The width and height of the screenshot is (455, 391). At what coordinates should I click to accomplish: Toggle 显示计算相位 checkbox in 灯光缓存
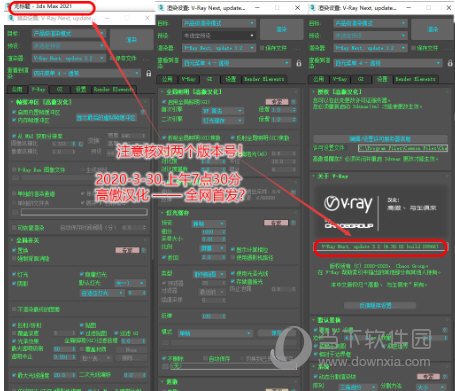click(233, 250)
